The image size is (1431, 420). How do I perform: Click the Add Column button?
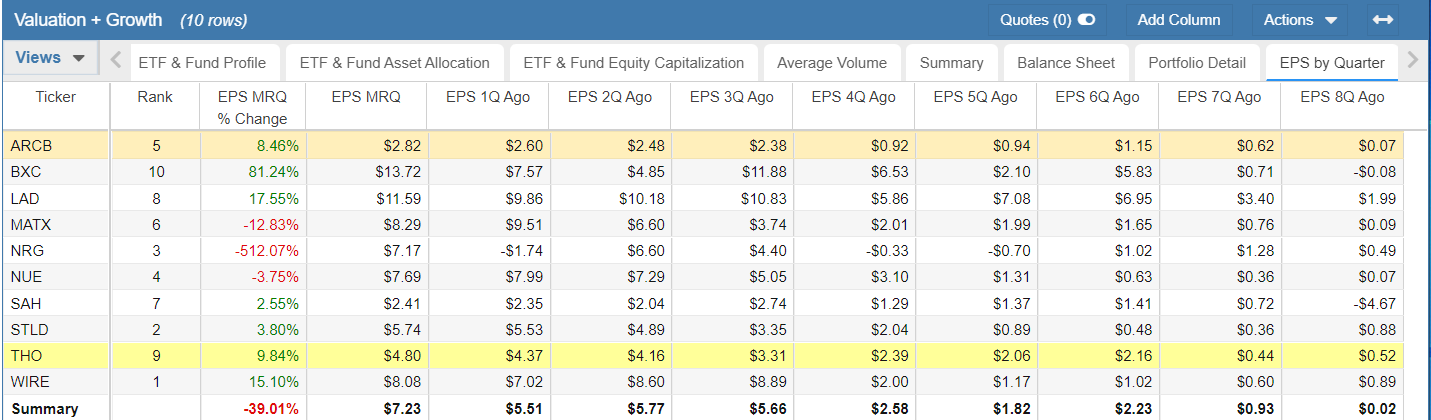1179,20
